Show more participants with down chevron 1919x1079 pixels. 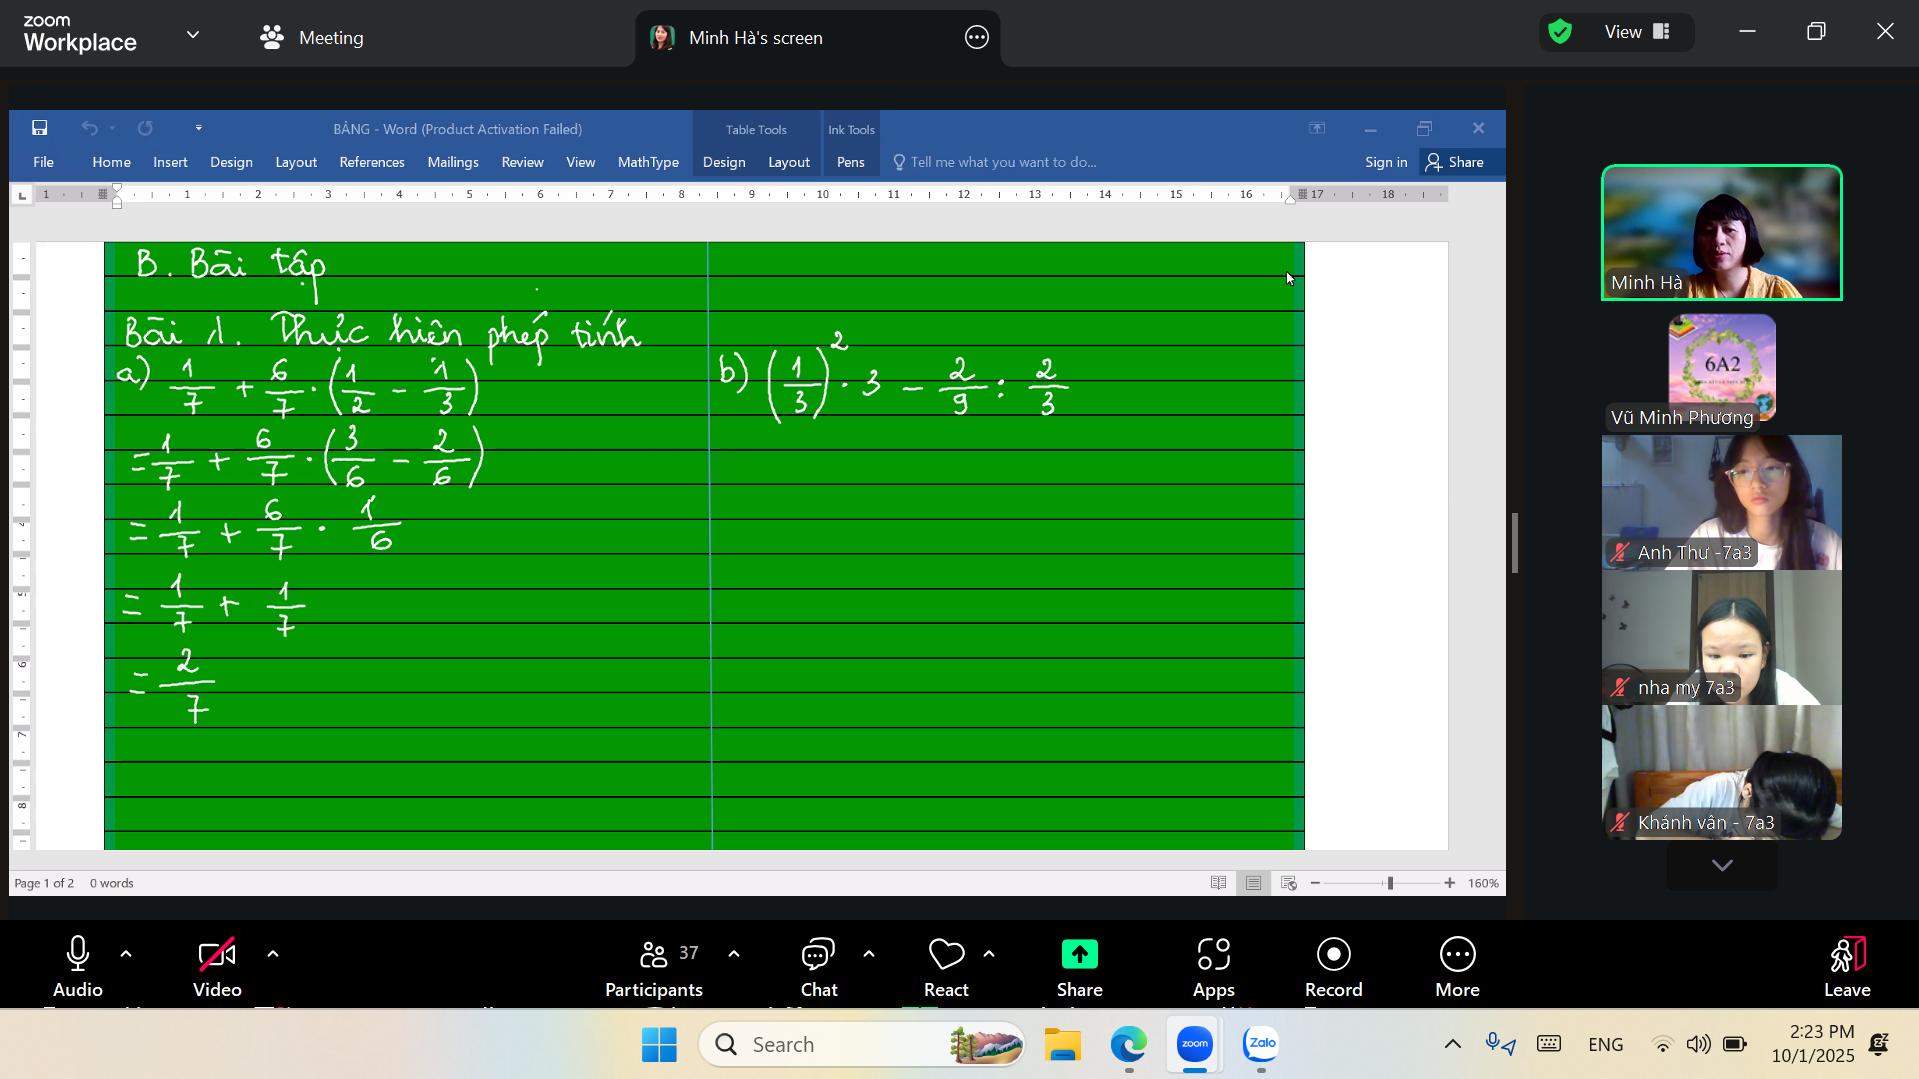[x=1721, y=866]
